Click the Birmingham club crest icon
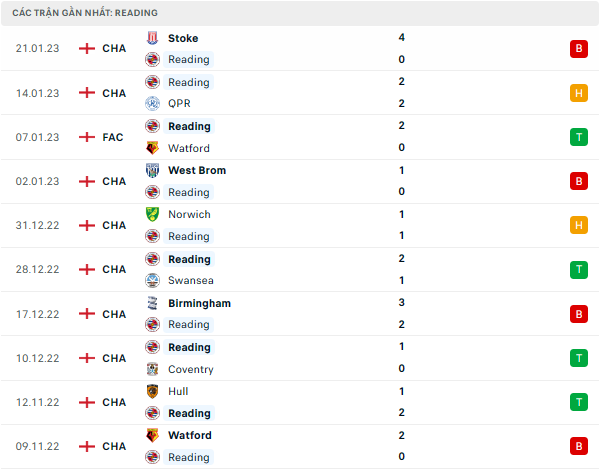The image size is (607, 472). 152,303
